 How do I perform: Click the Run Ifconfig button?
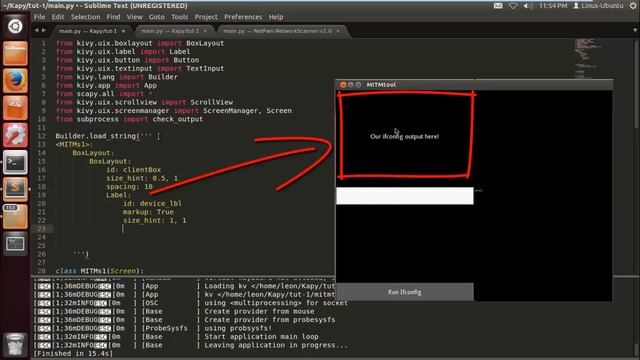click(x=404, y=292)
